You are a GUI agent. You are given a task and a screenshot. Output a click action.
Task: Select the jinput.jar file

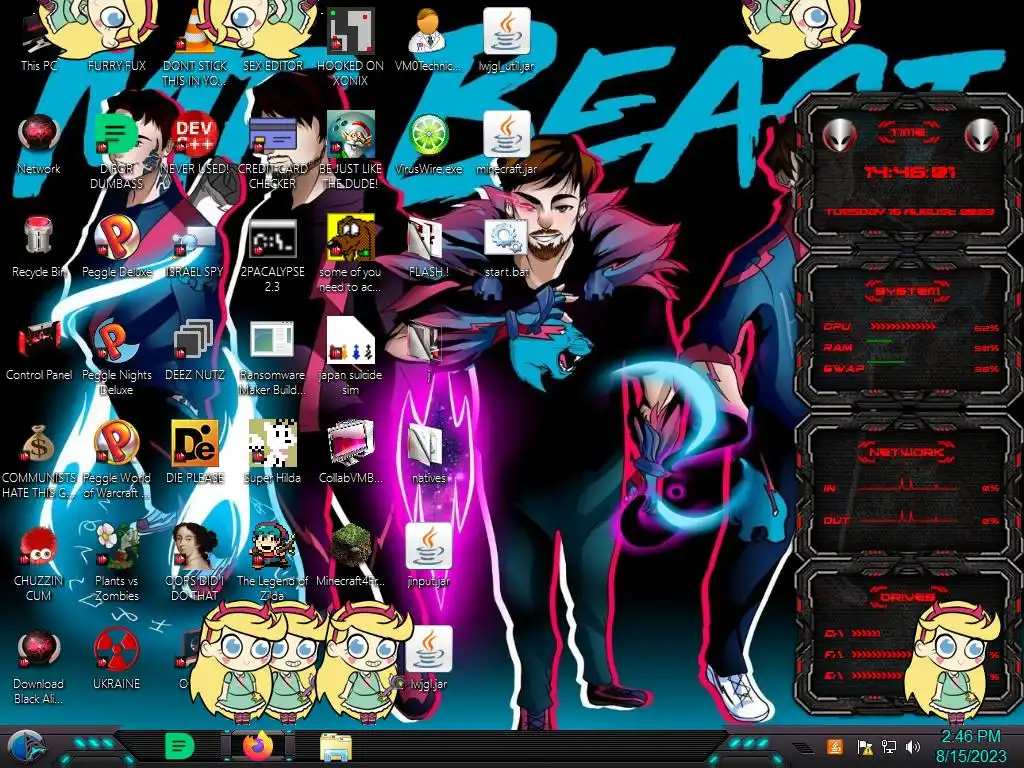pyautogui.click(x=428, y=556)
